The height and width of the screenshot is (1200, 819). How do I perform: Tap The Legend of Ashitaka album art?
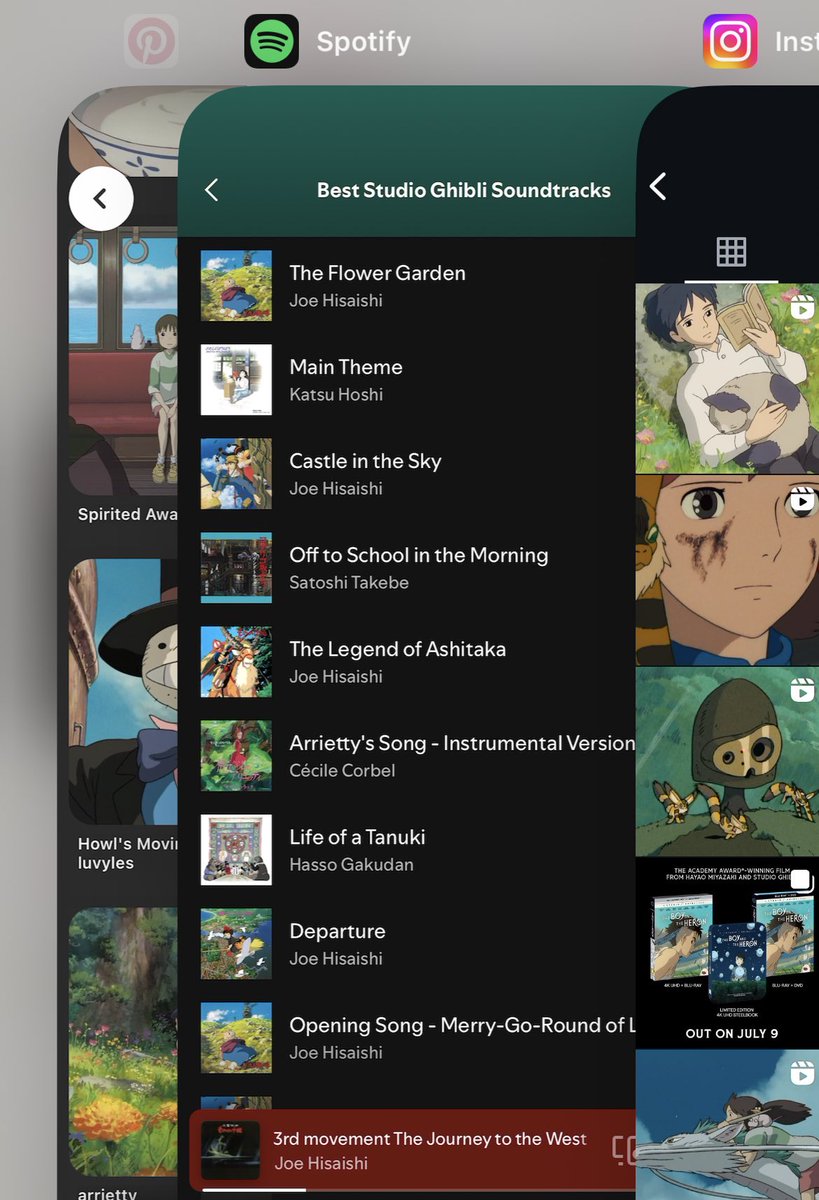(x=236, y=661)
